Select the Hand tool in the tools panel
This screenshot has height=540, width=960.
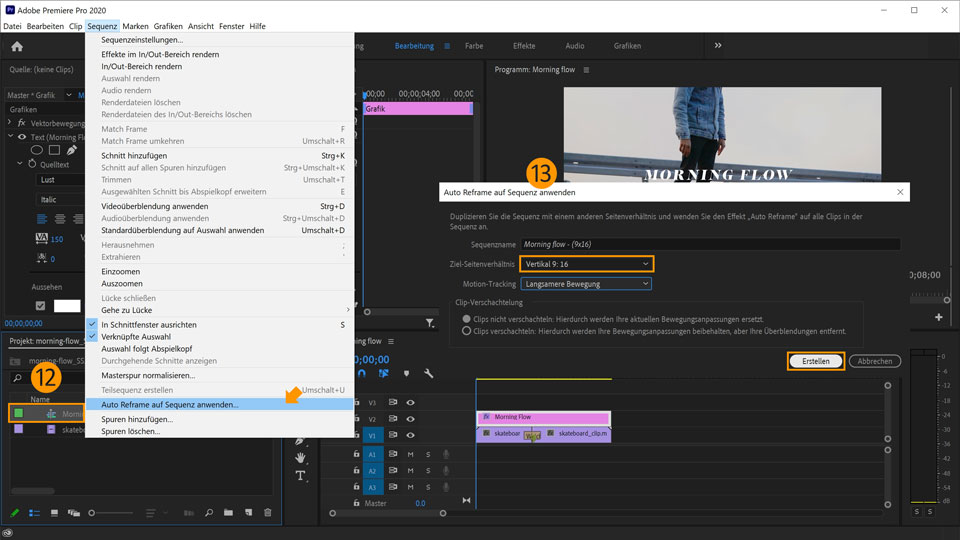(300, 457)
